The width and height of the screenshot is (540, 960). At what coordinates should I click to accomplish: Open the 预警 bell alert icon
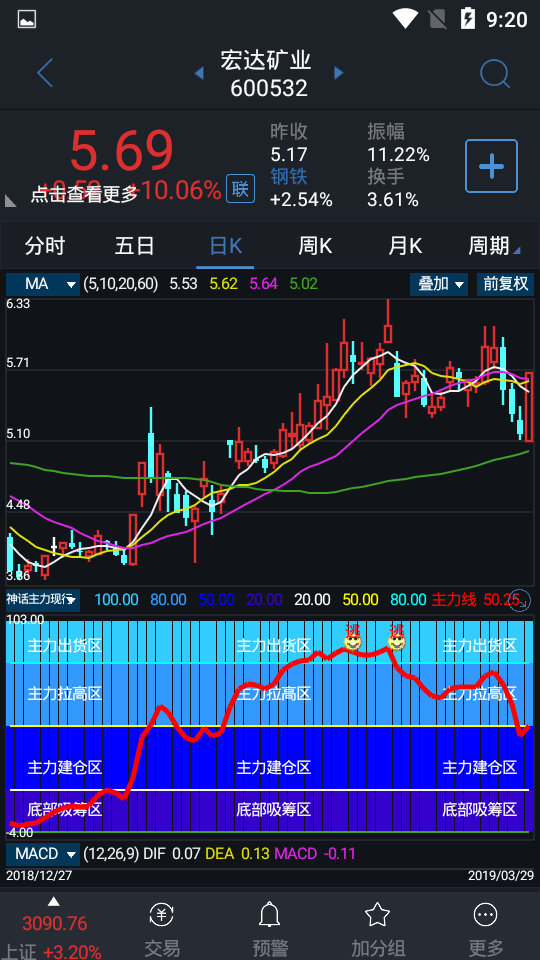[269, 915]
